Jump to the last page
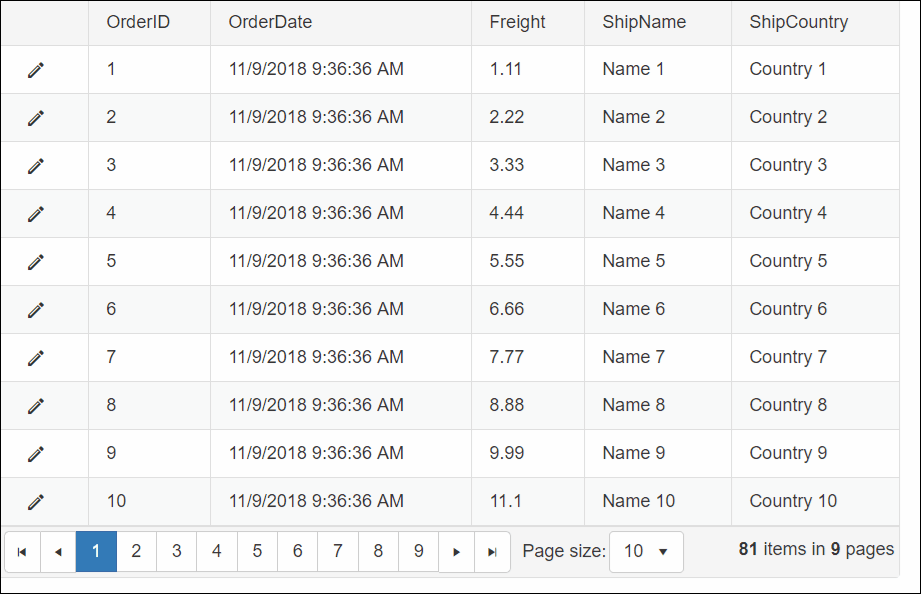921x594 pixels. (492, 552)
